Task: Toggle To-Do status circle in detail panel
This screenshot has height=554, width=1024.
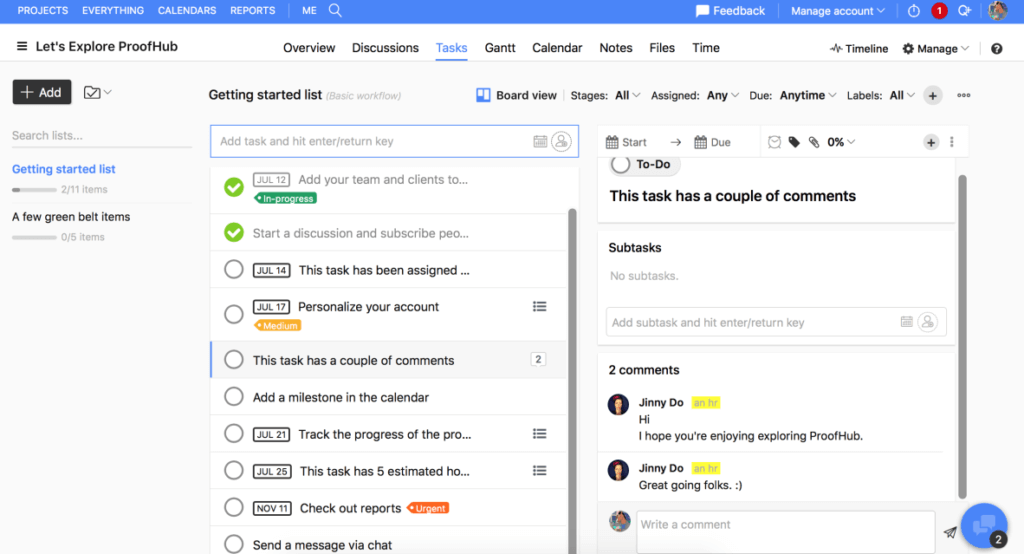Action: point(621,164)
